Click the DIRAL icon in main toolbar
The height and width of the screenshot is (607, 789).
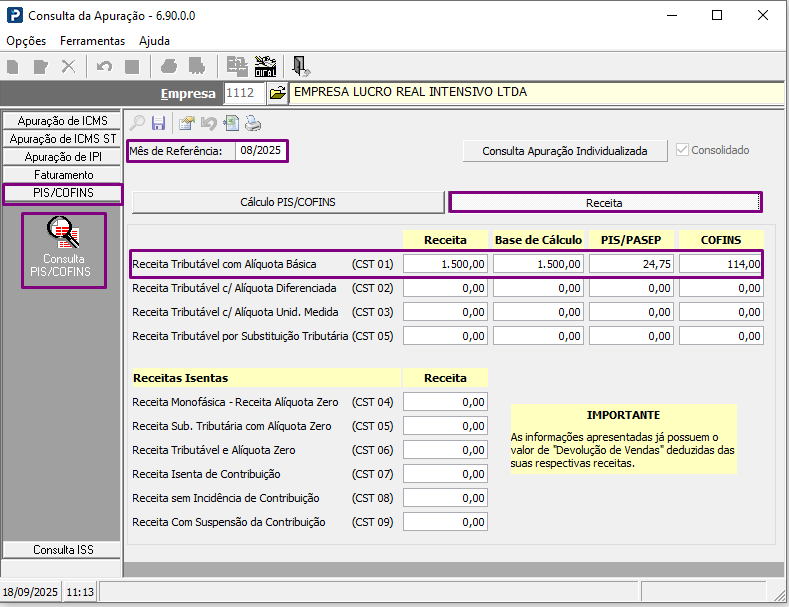(x=266, y=67)
